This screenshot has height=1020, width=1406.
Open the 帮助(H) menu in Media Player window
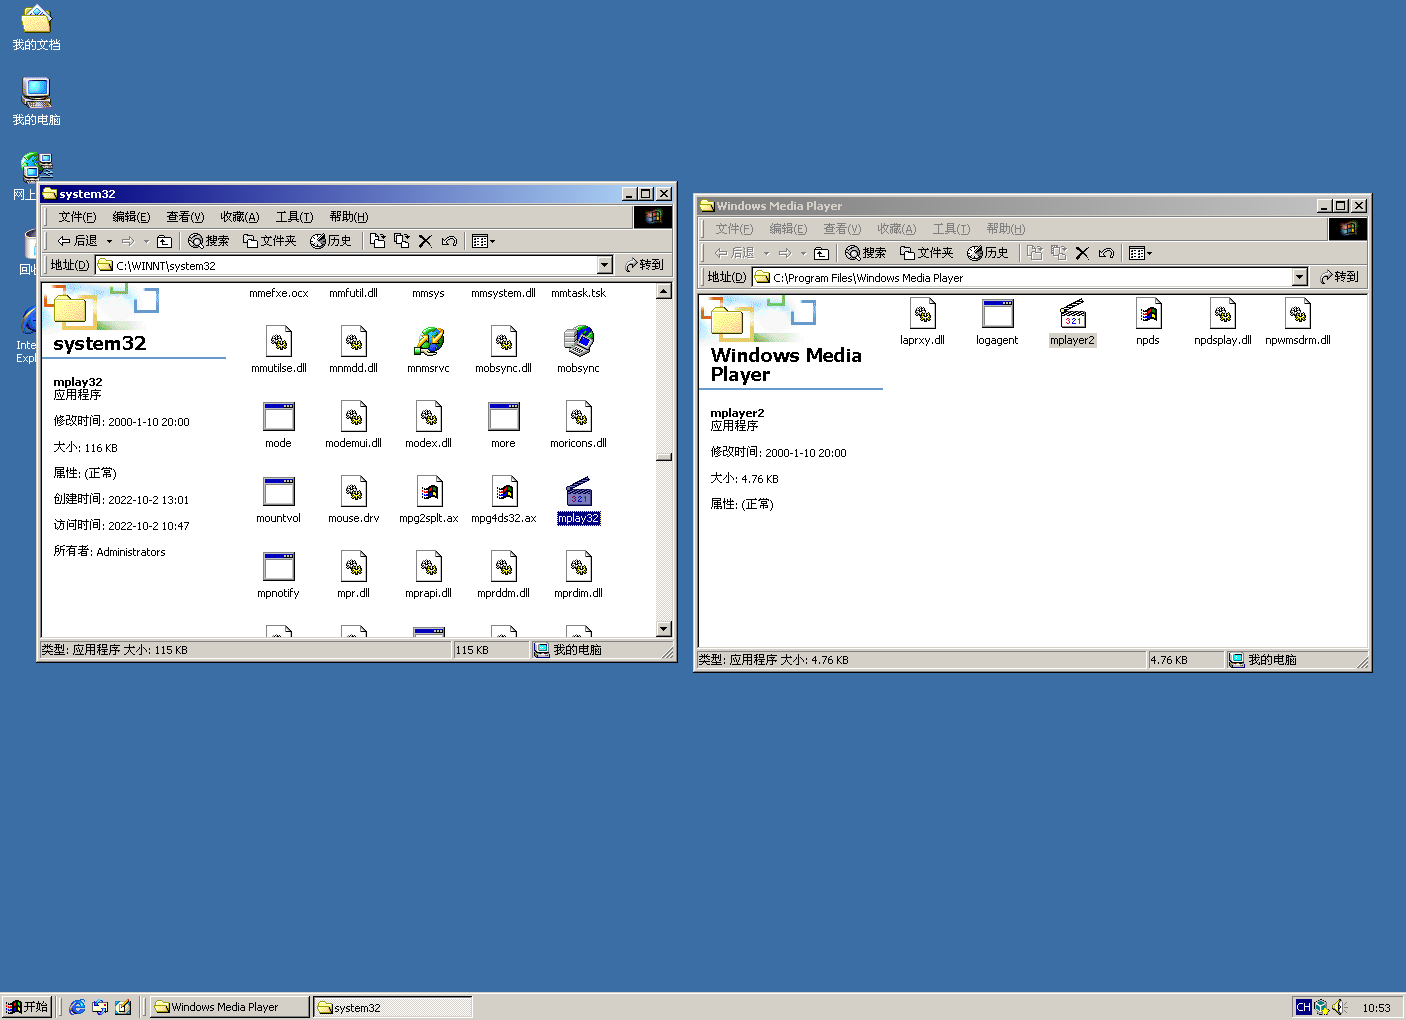click(x=1004, y=228)
